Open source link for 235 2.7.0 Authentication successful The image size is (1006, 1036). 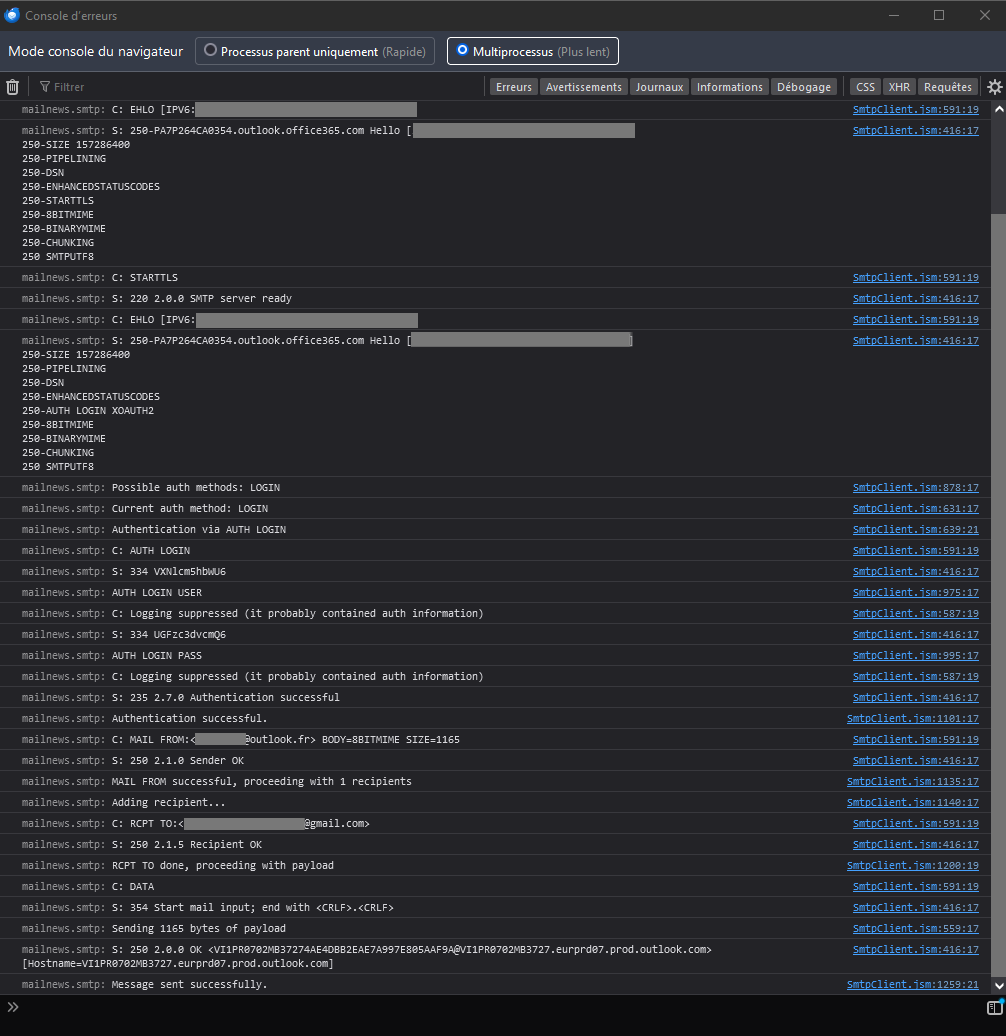[916, 698]
